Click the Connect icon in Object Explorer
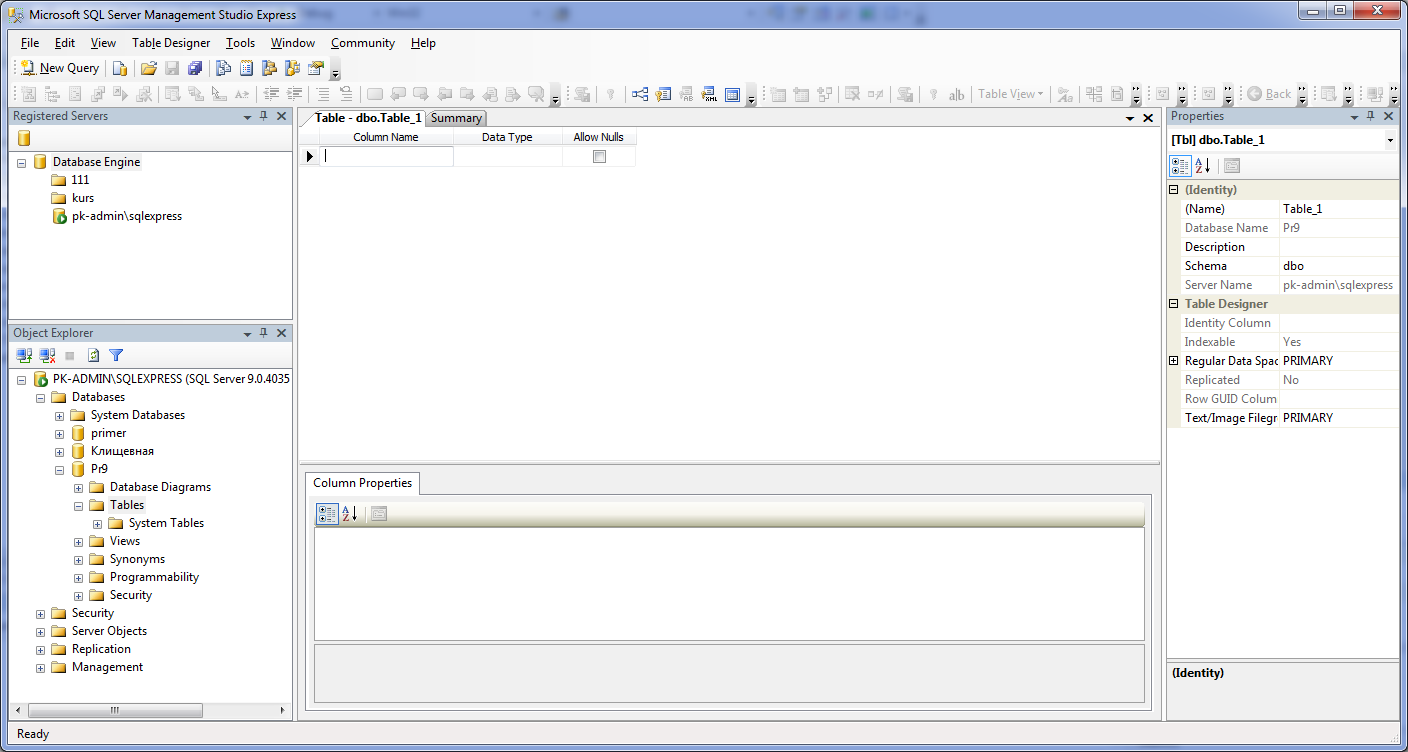The image size is (1408, 752). point(25,355)
